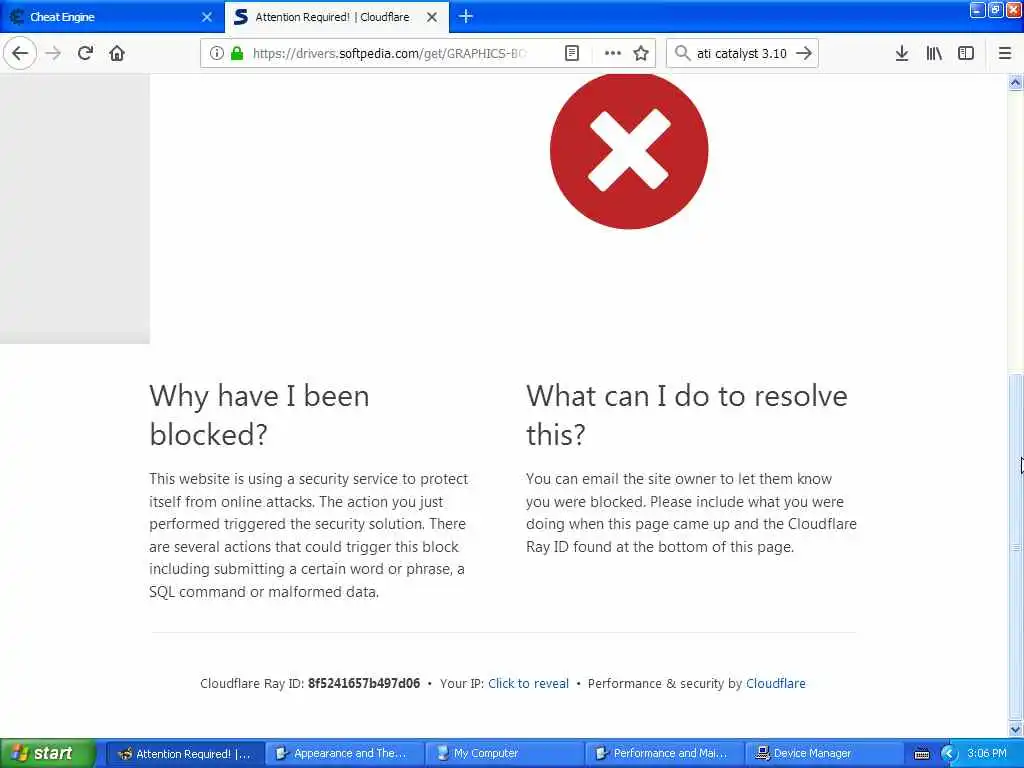Click the vertical scrollbar thumb
The height and width of the screenshot is (768, 1024).
(1016, 545)
